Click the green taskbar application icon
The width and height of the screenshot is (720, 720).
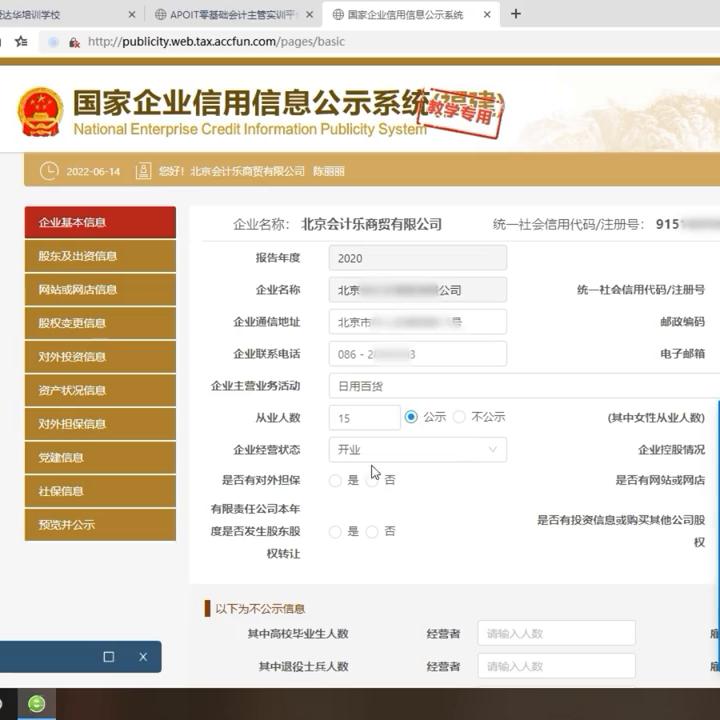coord(37,703)
